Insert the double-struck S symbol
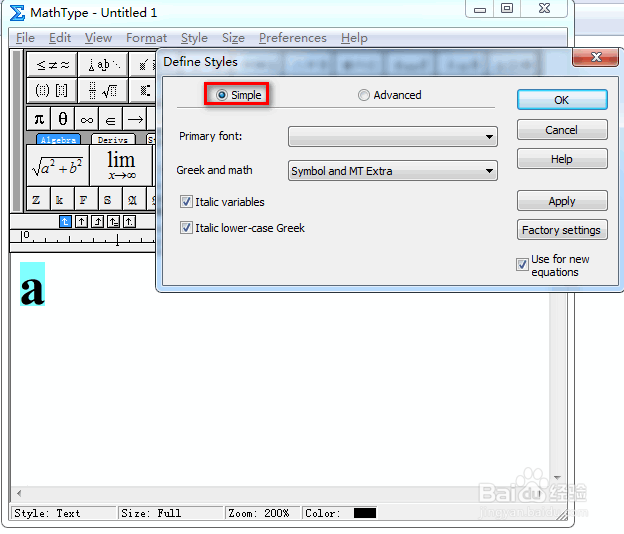624x534 pixels. (110, 199)
